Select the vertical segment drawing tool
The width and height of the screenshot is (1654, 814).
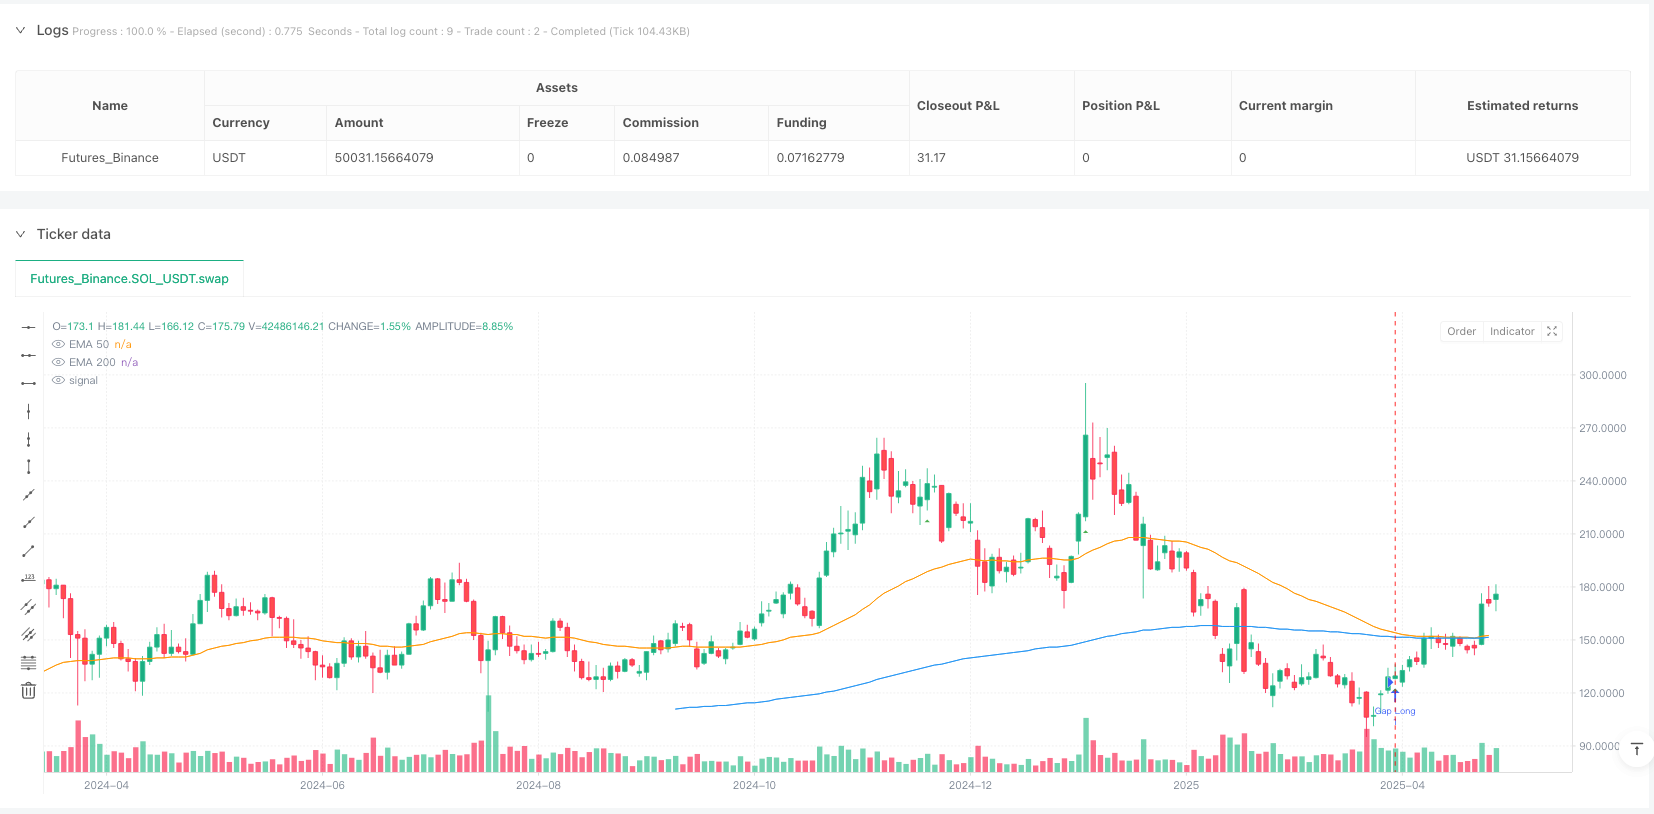pyautogui.click(x=28, y=467)
